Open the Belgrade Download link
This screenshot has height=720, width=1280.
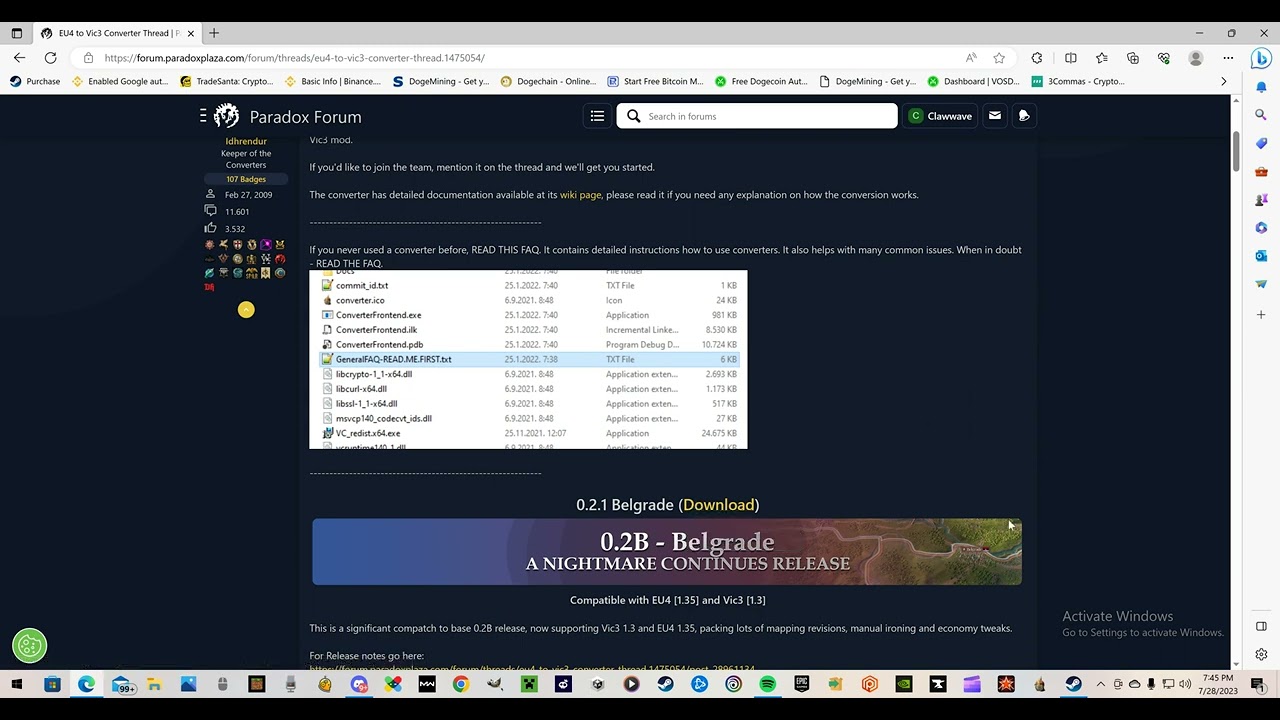[x=719, y=505]
